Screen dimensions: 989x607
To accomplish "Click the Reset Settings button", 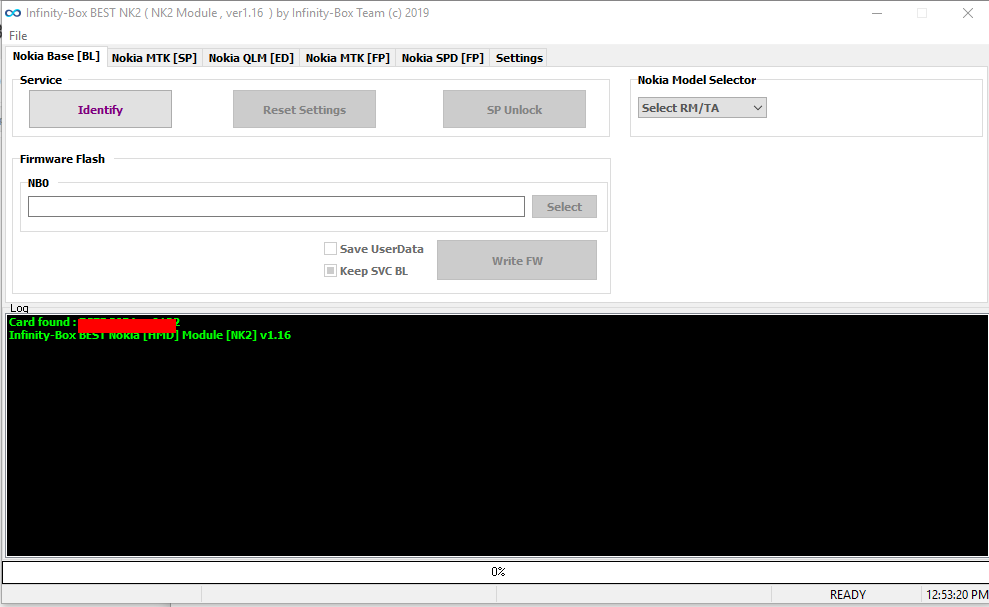I will (304, 109).
